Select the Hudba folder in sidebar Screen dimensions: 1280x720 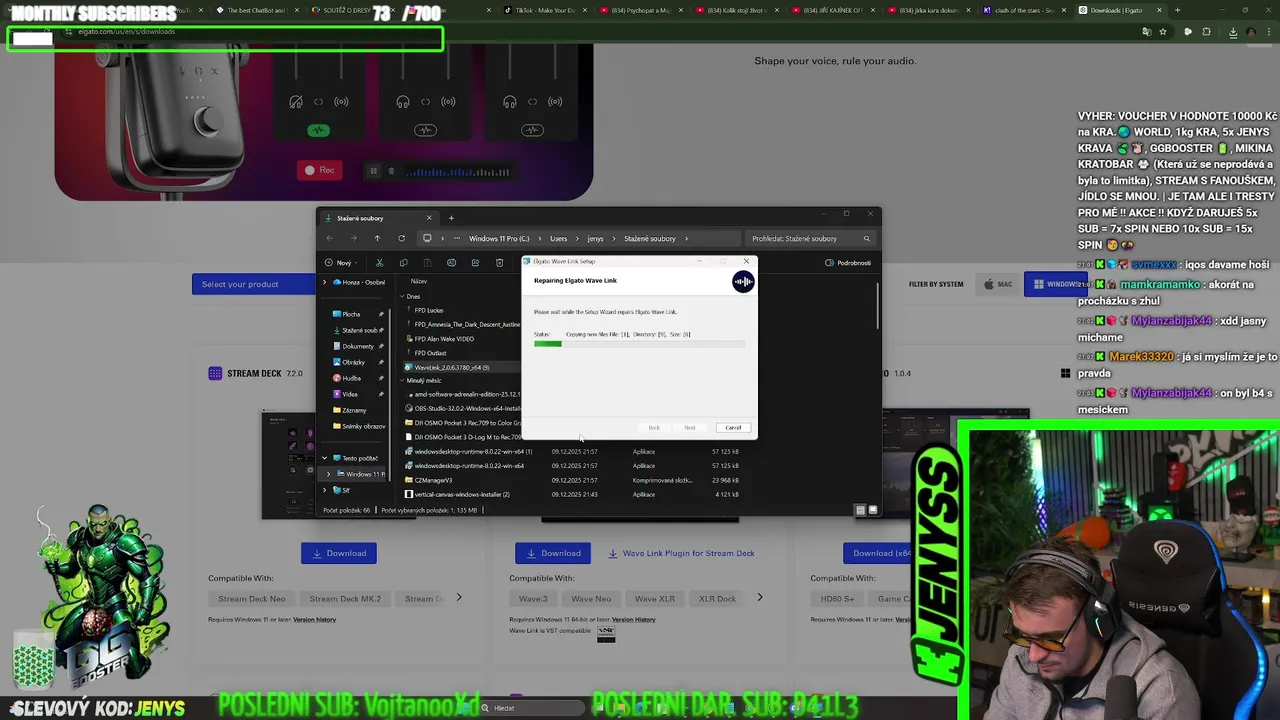(x=351, y=378)
